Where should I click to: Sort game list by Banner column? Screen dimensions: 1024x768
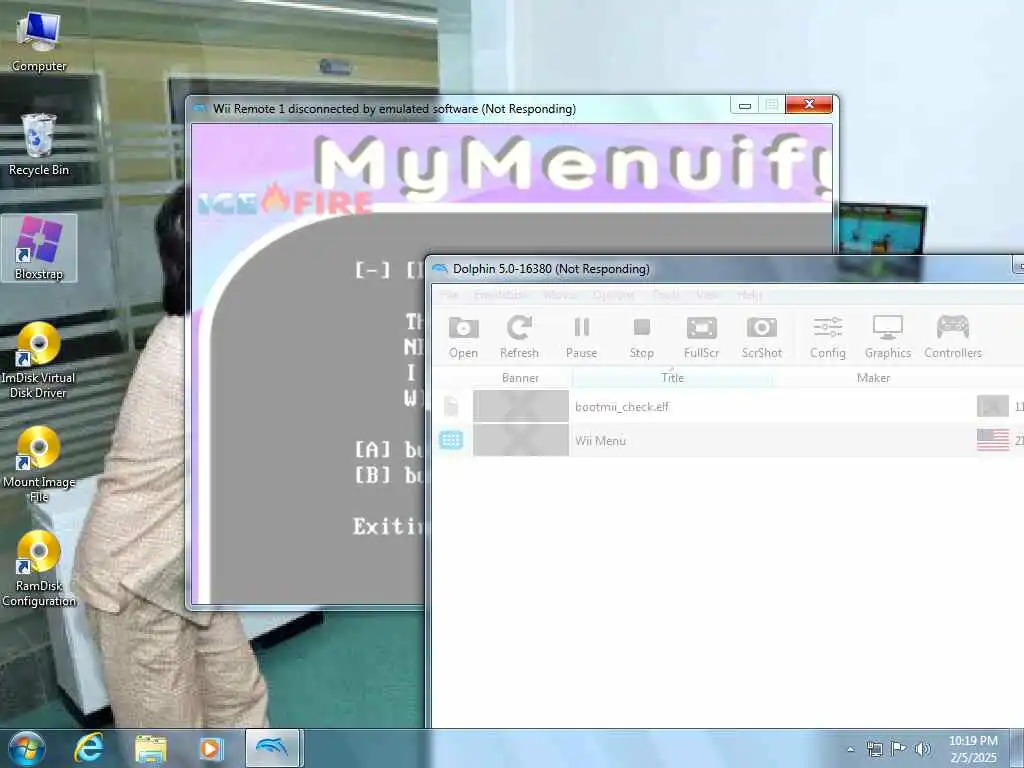tap(520, 377)
